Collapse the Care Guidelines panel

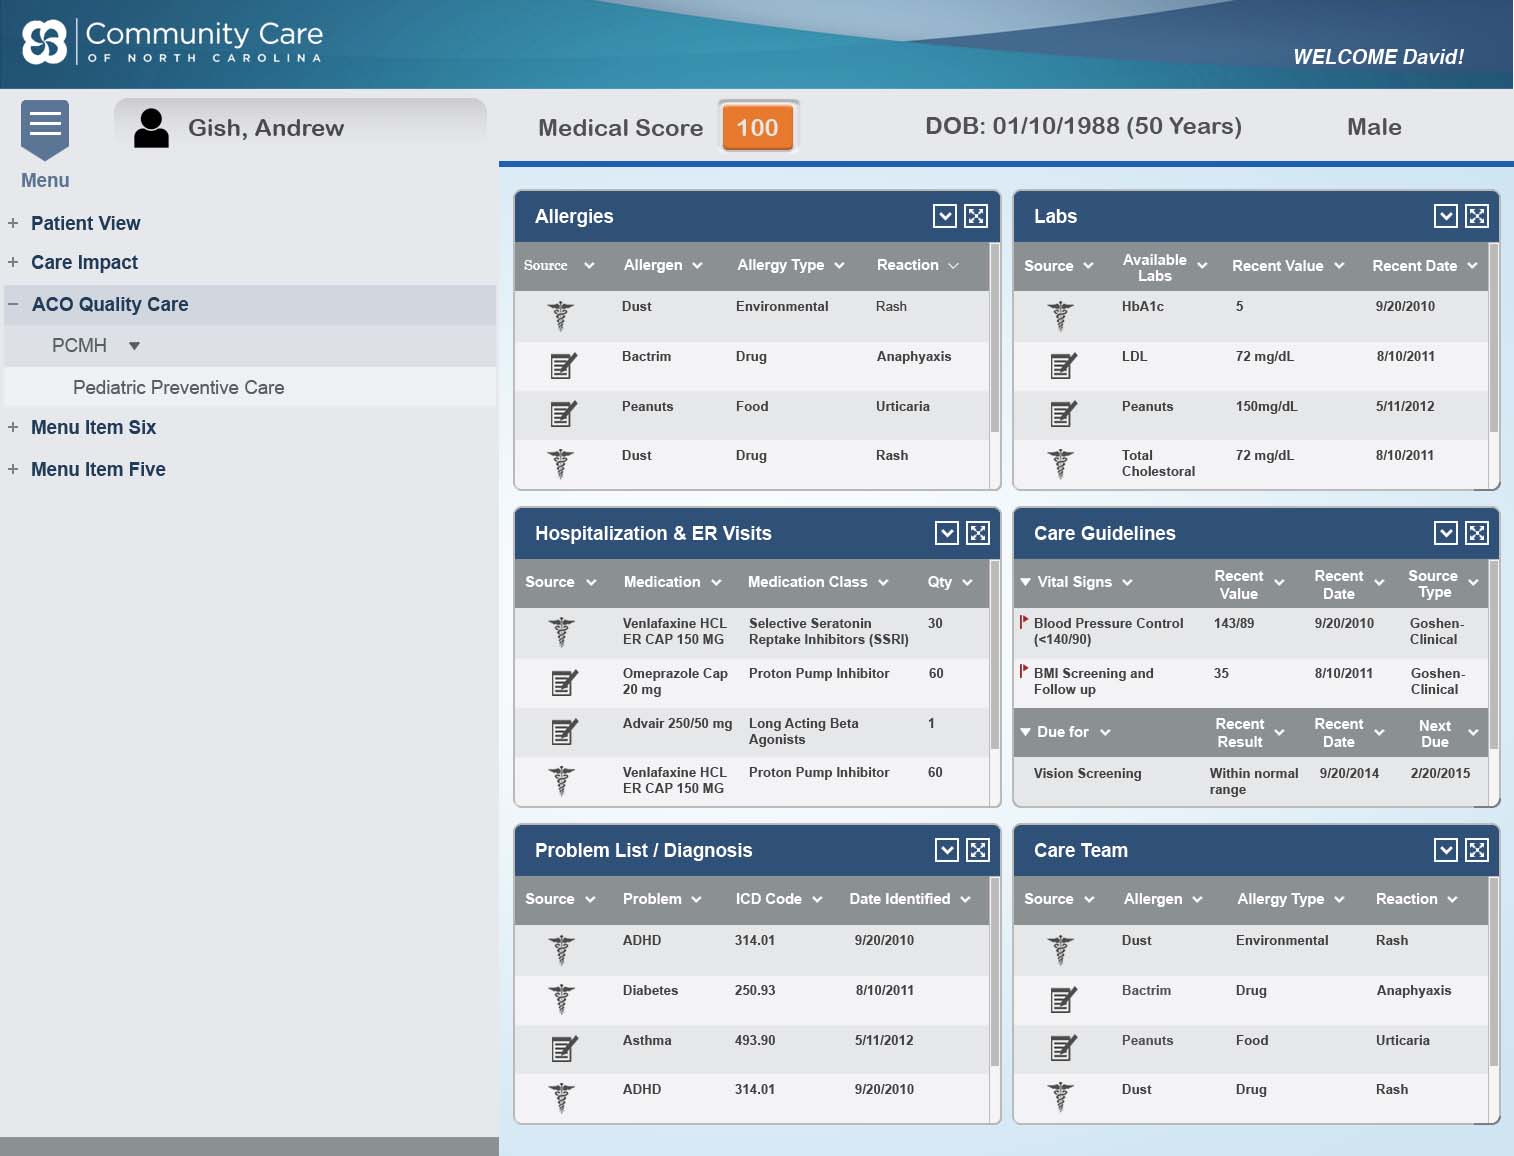click(1445, 533)
